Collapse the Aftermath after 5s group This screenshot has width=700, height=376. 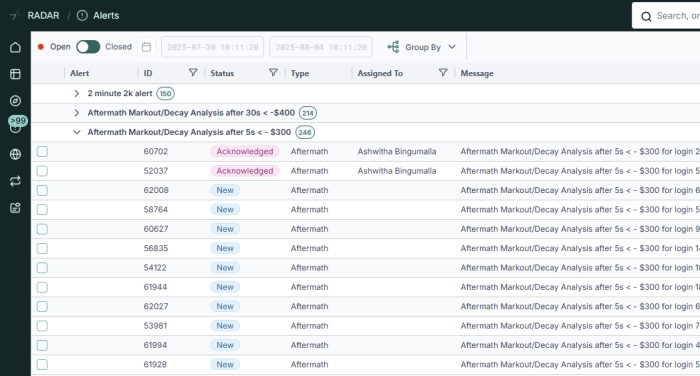(77, 132)
